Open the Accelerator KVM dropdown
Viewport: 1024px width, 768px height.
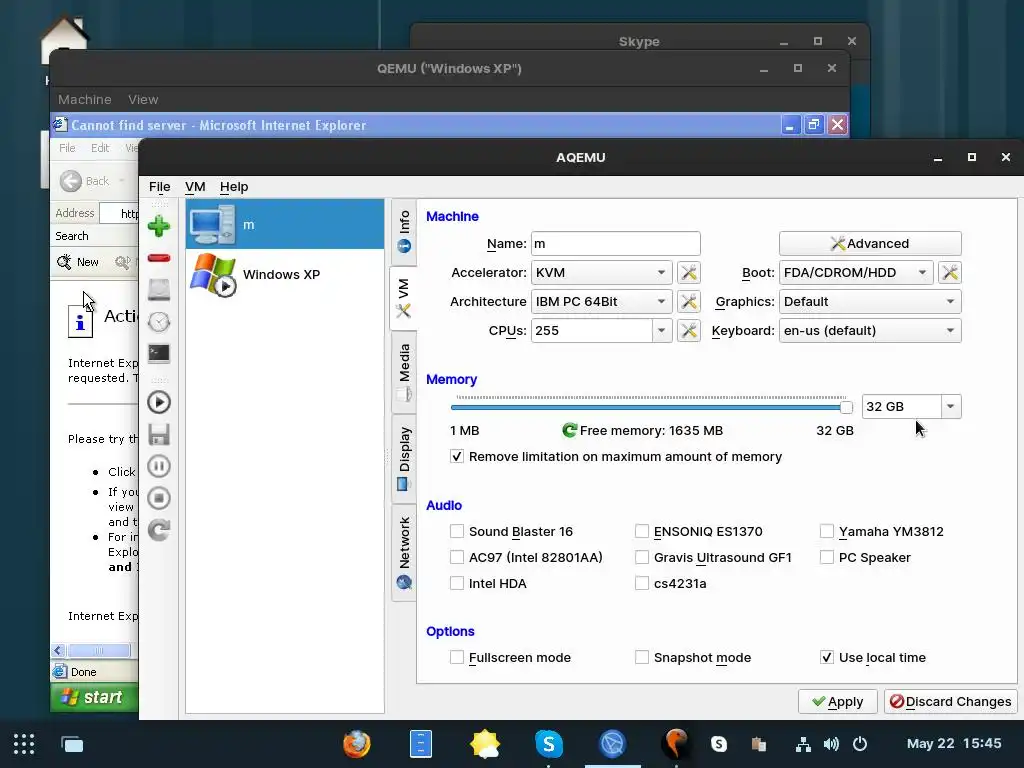click(601, 272)
